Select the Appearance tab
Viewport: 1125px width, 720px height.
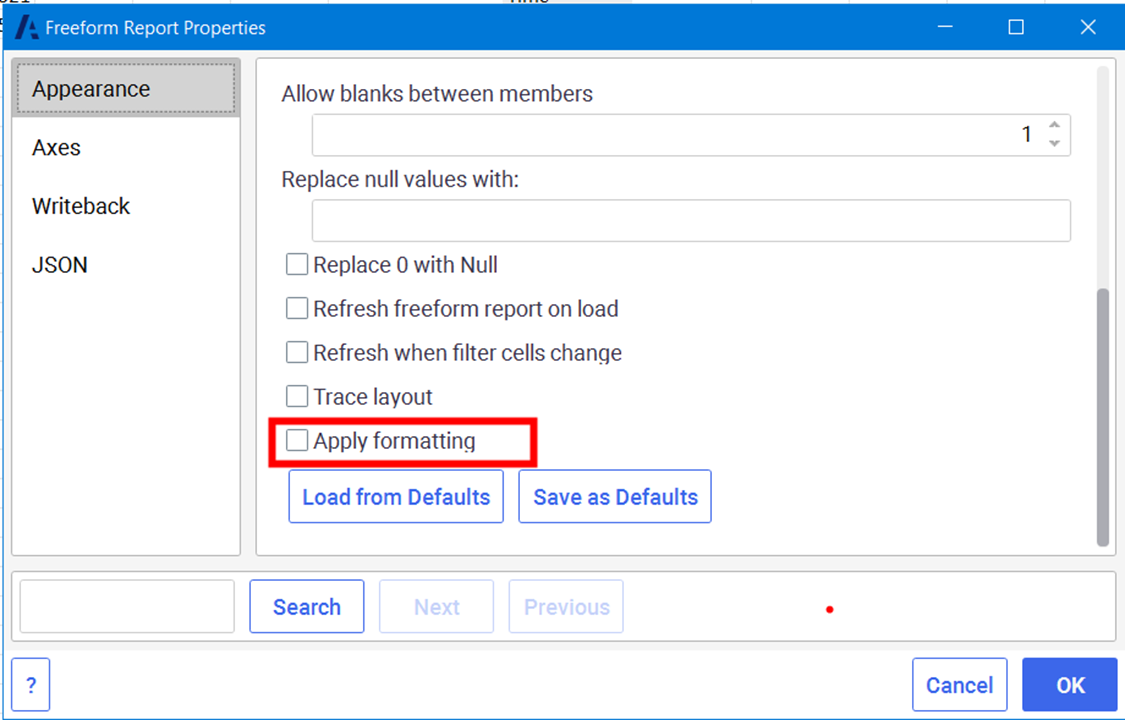tap(125, 89)
